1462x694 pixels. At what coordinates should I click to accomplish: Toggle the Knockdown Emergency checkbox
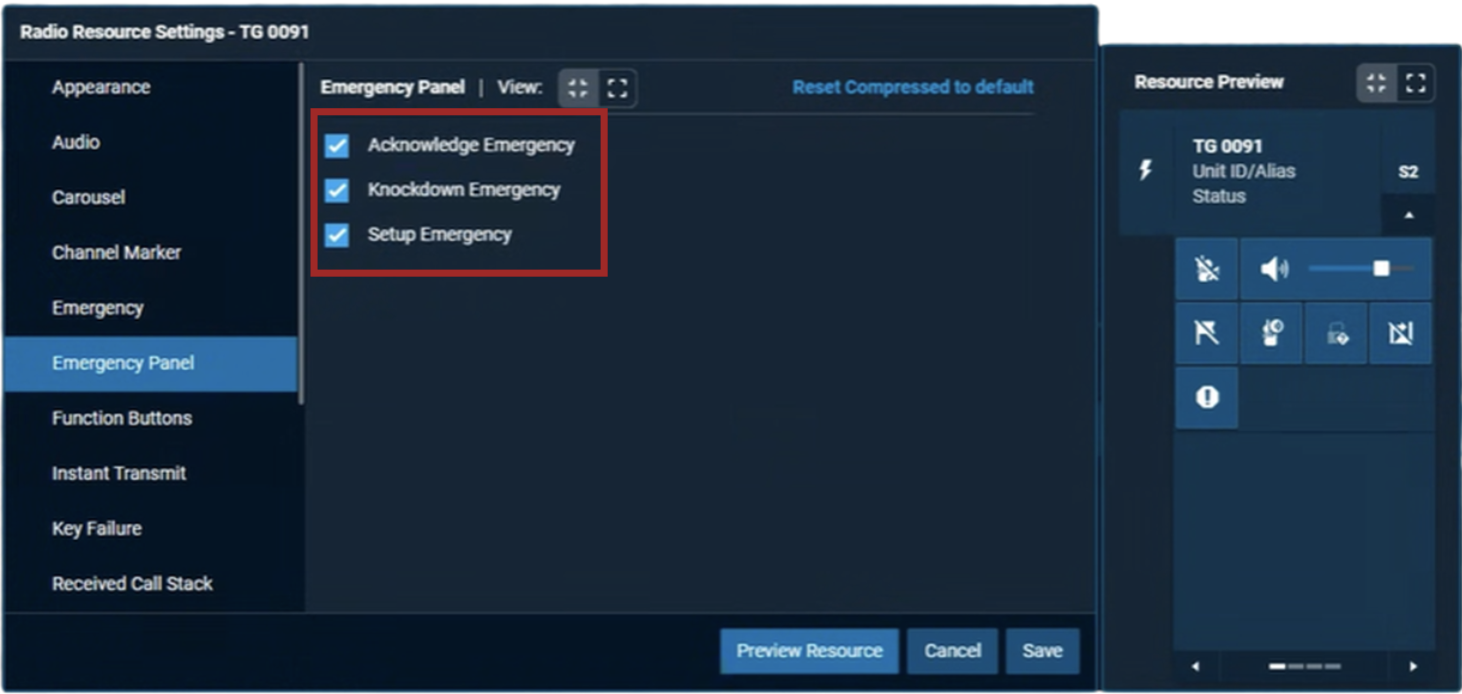click(337, 190)
